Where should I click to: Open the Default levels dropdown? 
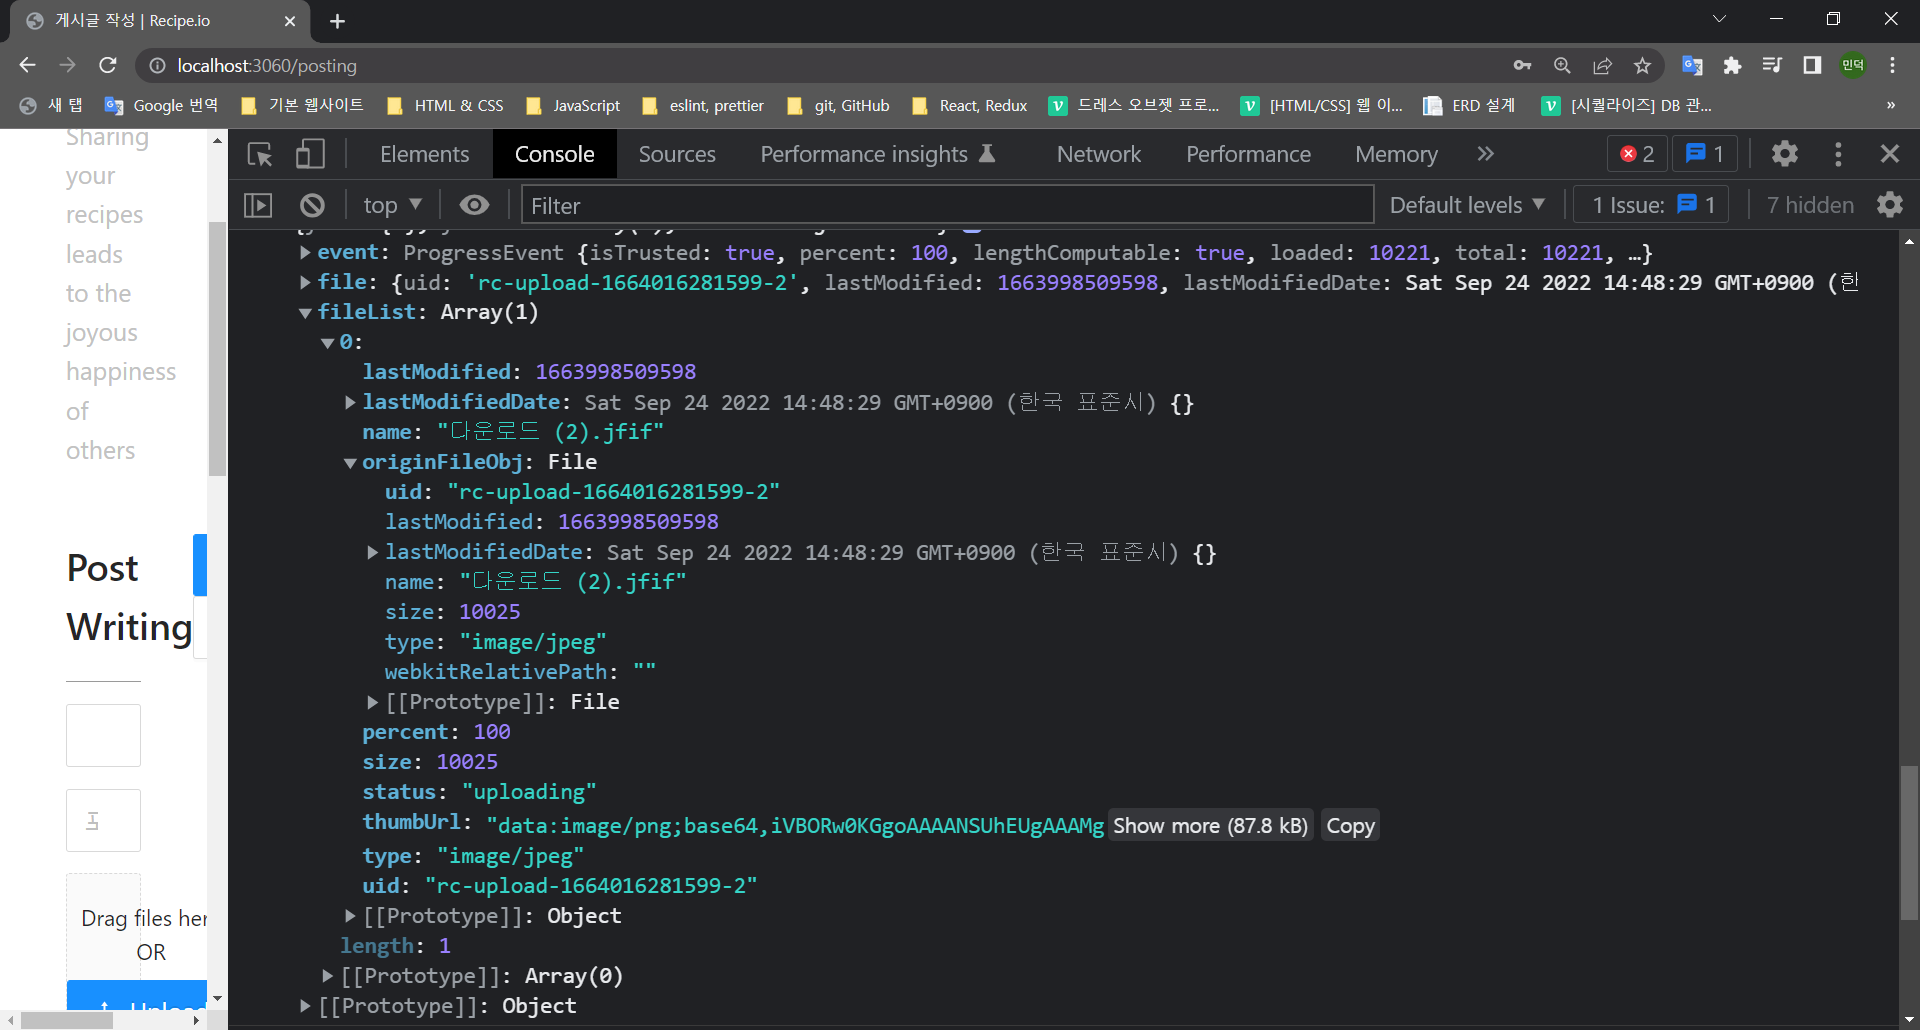[1467, 205]
